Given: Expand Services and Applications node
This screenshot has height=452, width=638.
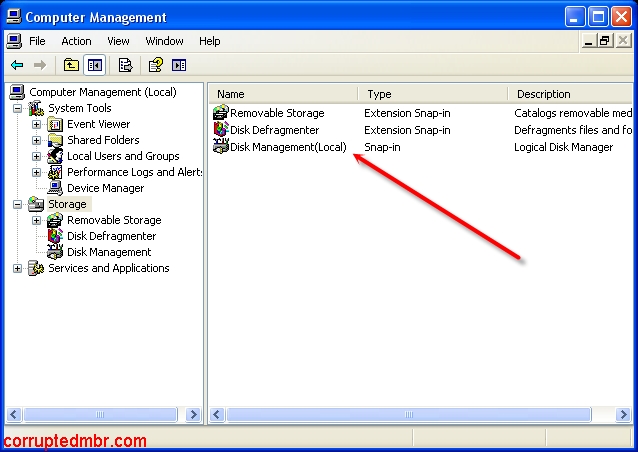Looking at the screenshot, I should coord(18,268).
